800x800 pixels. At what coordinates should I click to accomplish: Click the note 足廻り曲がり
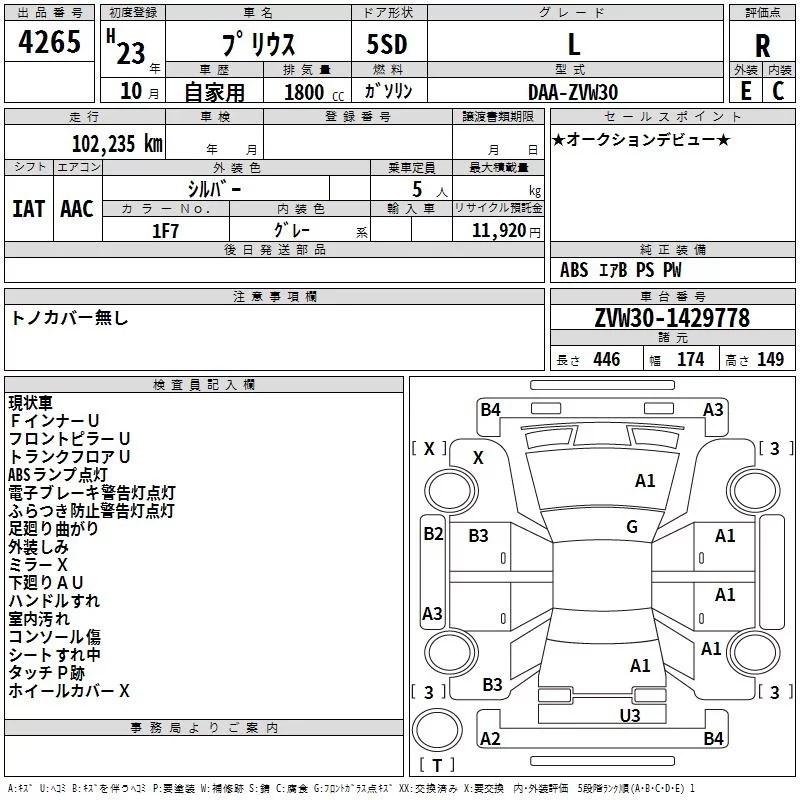[x=54, y=529]
